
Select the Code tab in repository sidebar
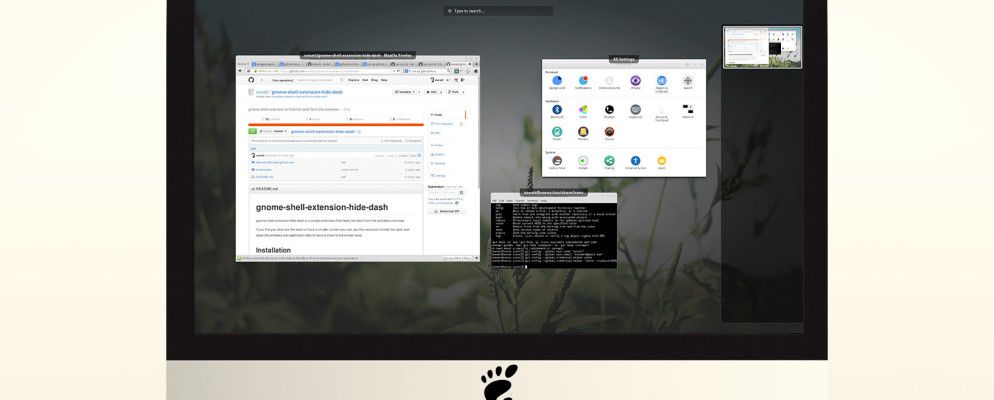(437, 115)
